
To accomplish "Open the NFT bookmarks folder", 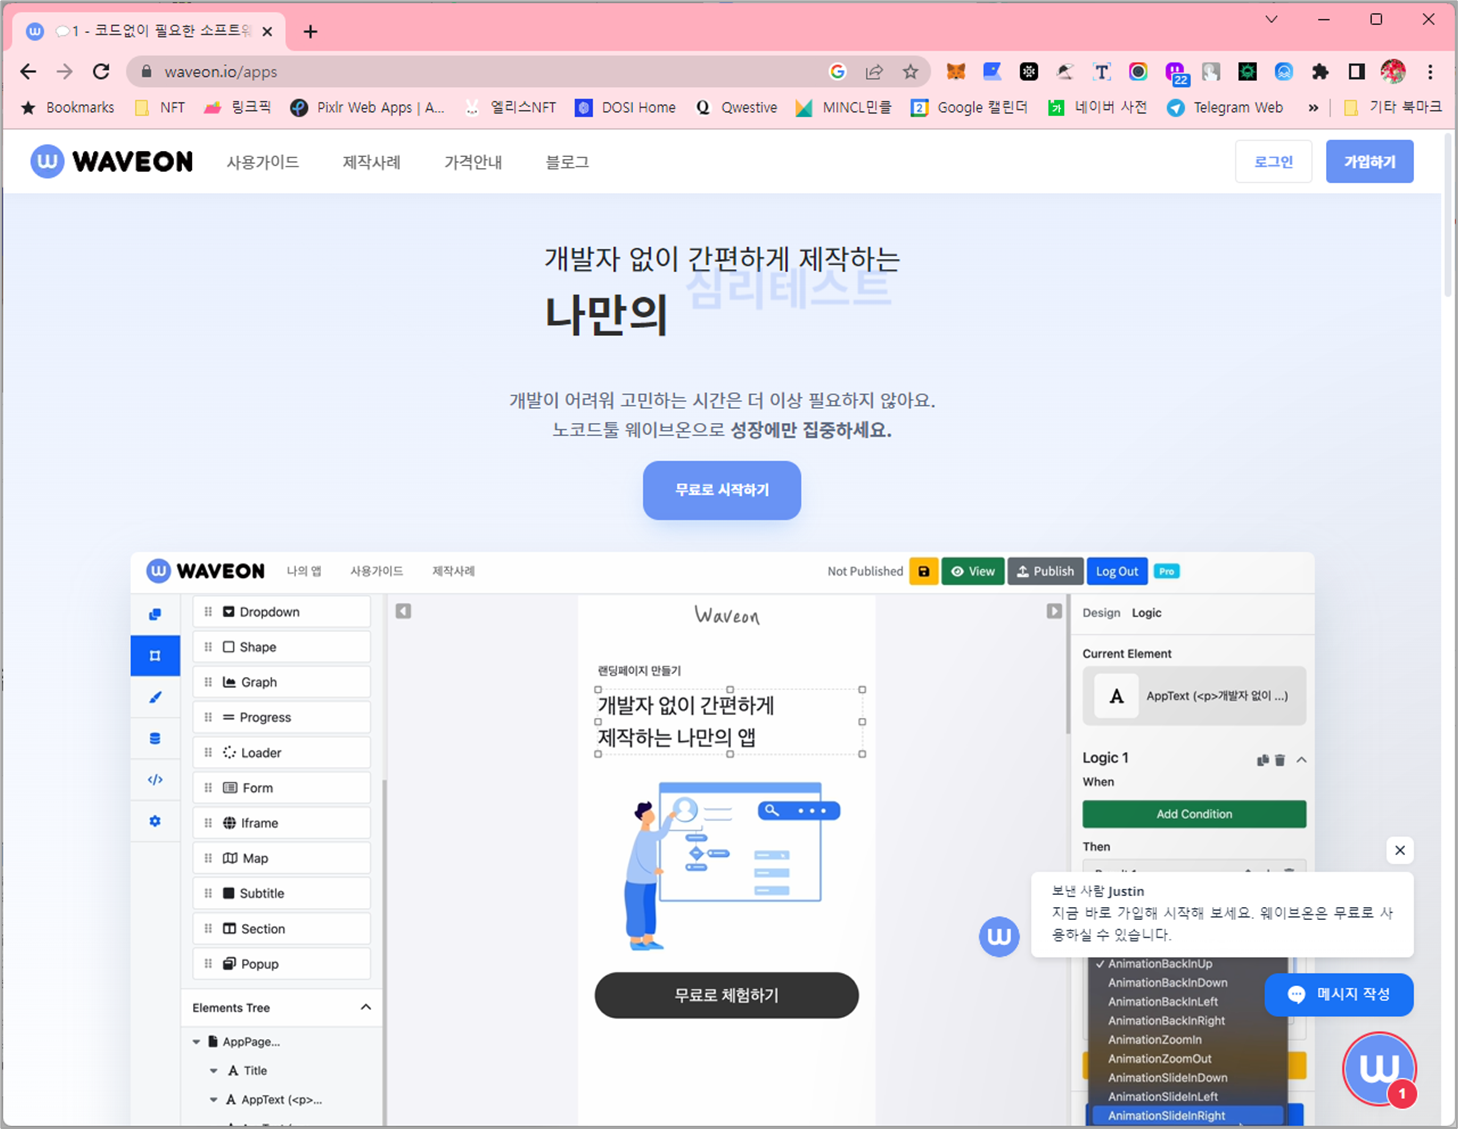I will coord(160,107).
